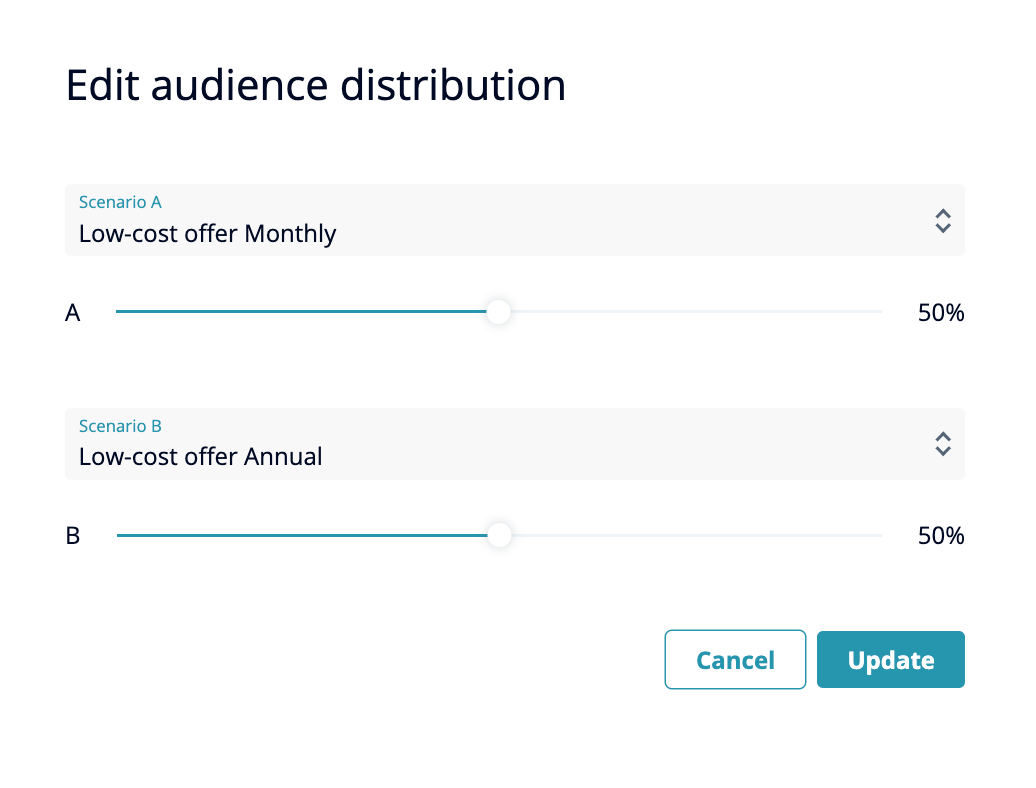Click the slider B handle knob
The image size is (1036, 788).
(499, 536)
